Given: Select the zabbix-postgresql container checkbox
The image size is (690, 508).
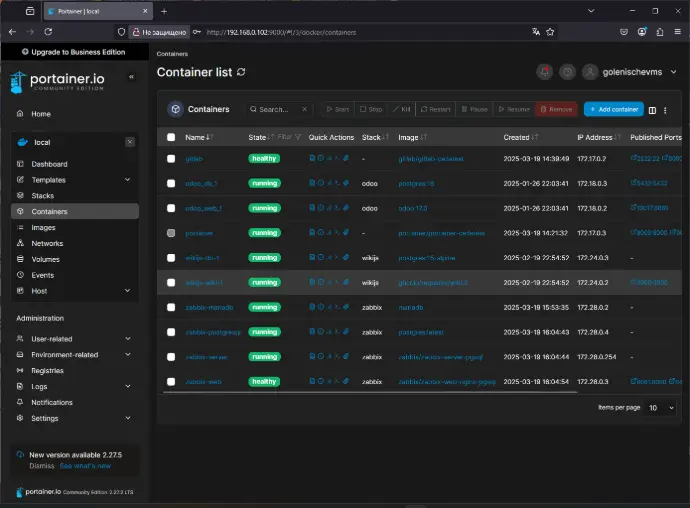Looking at the screenshot, I should (x=171, y=332).
